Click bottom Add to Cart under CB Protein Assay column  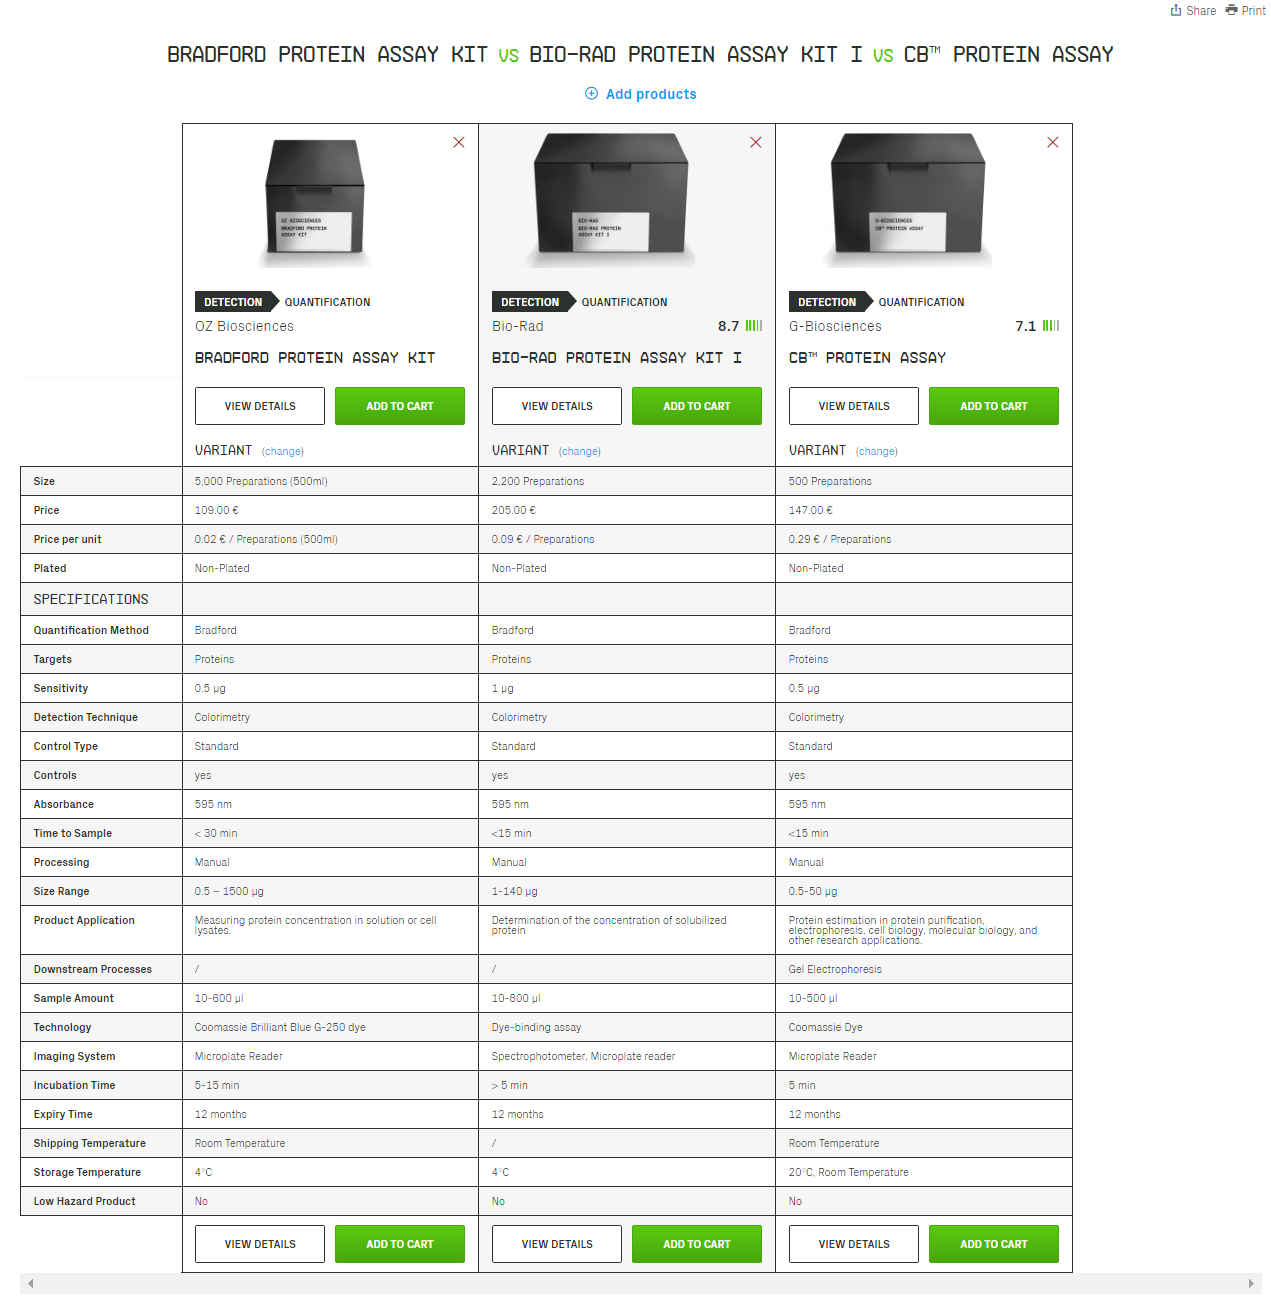[994, 1244]
